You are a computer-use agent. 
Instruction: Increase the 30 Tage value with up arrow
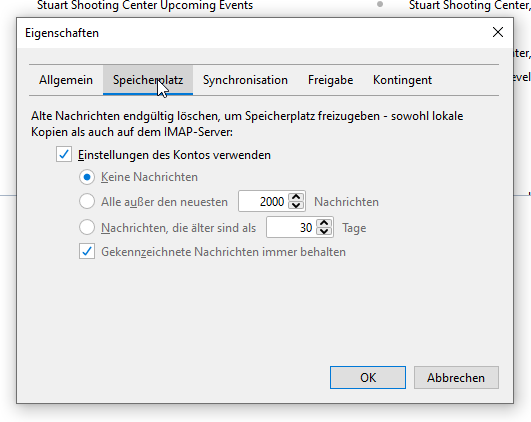tap(324, 223)
